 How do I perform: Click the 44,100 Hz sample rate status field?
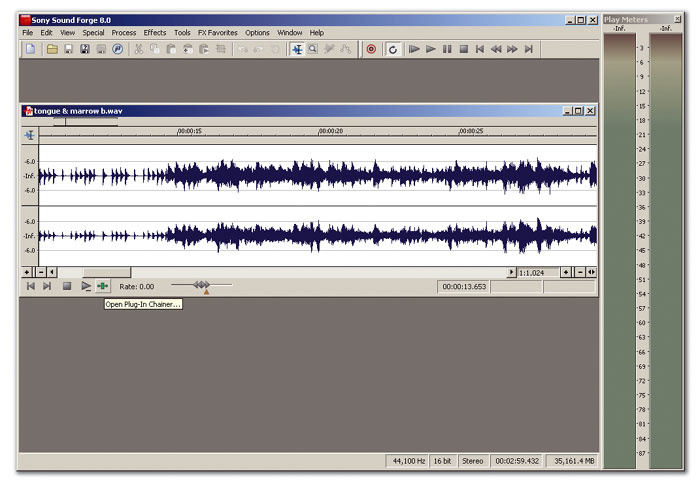[x=408, y=461]
